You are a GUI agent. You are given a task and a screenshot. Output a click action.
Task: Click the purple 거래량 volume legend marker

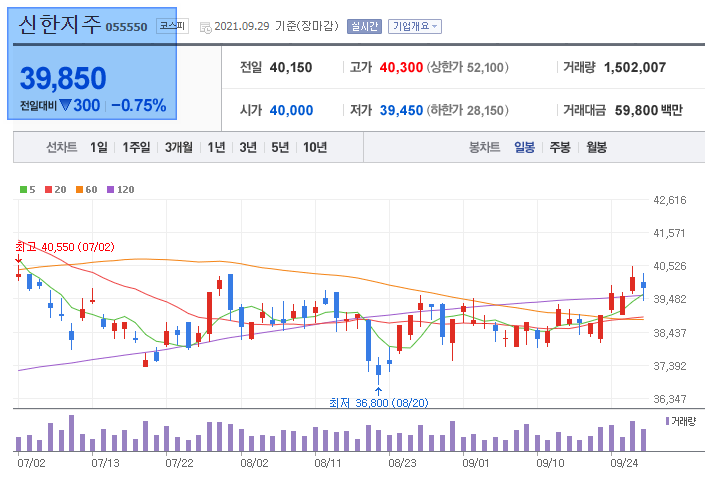pyautogui.click(x=667, y=421)
